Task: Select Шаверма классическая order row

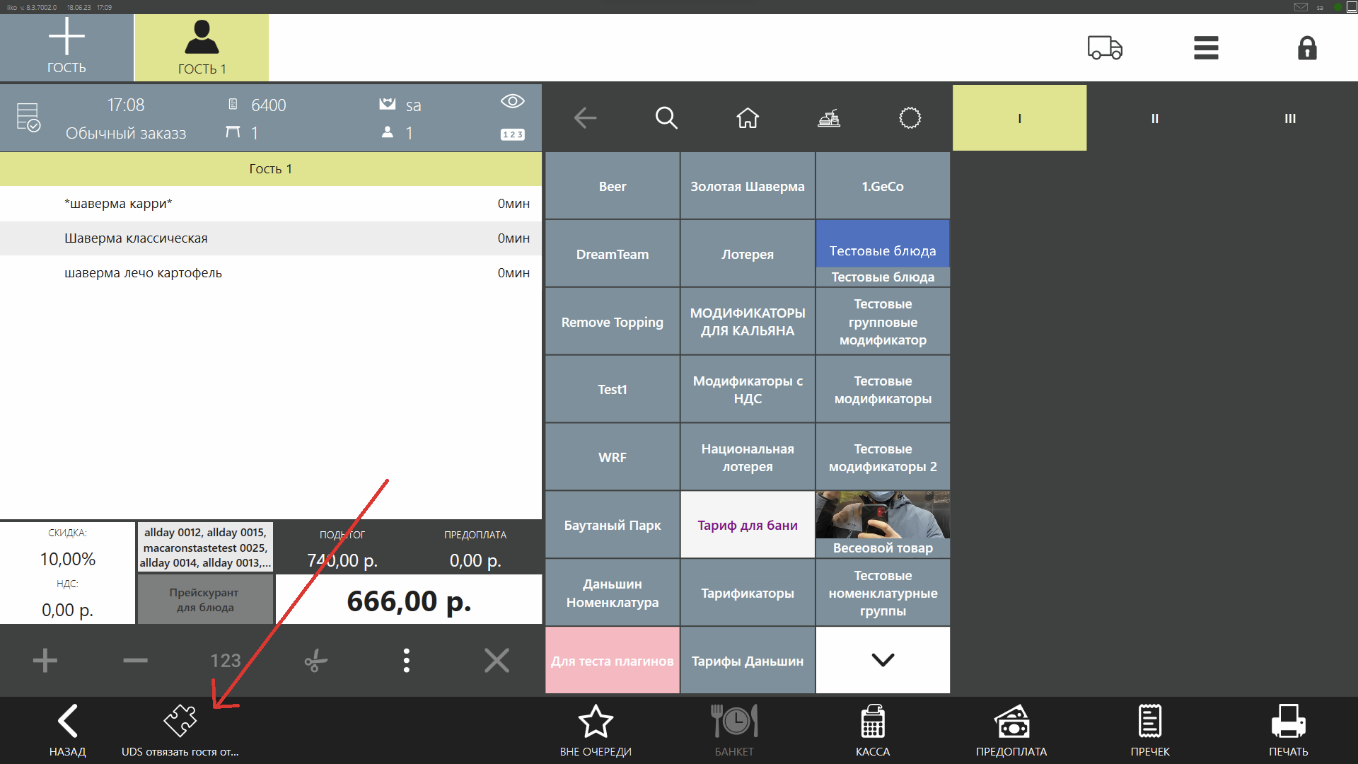Action: tap(271, 238)
